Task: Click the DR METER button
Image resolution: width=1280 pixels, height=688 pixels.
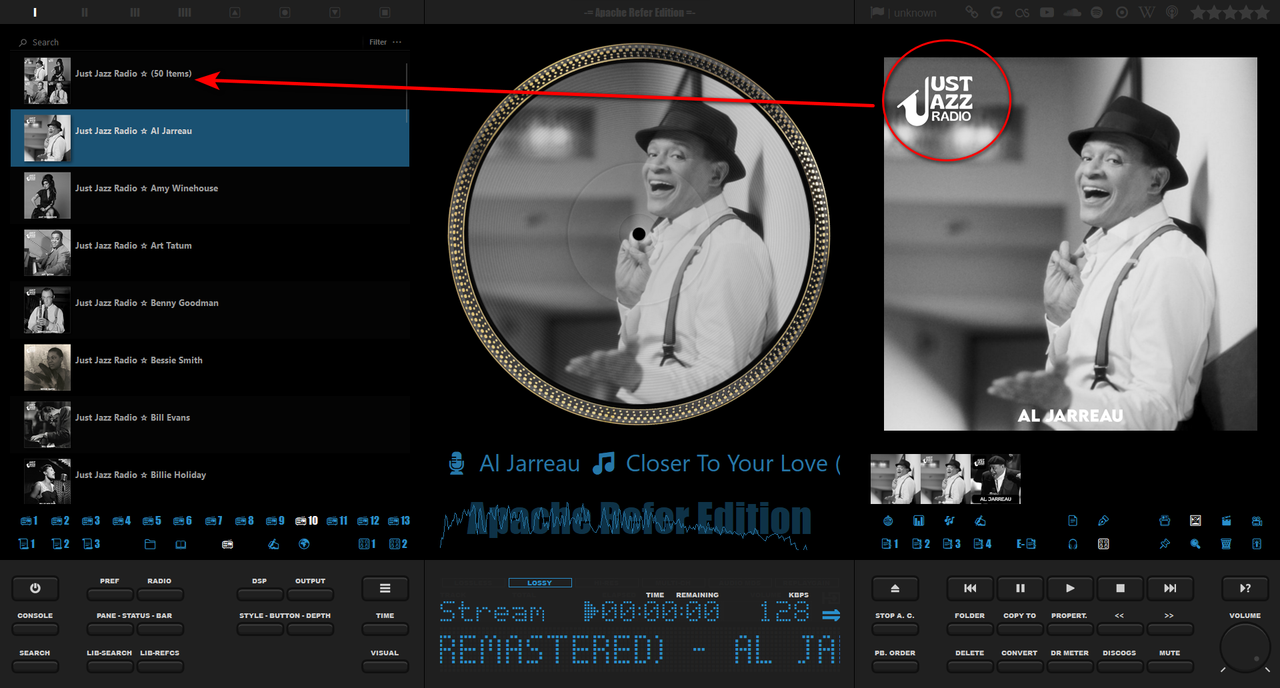Action: (1070, 666)
